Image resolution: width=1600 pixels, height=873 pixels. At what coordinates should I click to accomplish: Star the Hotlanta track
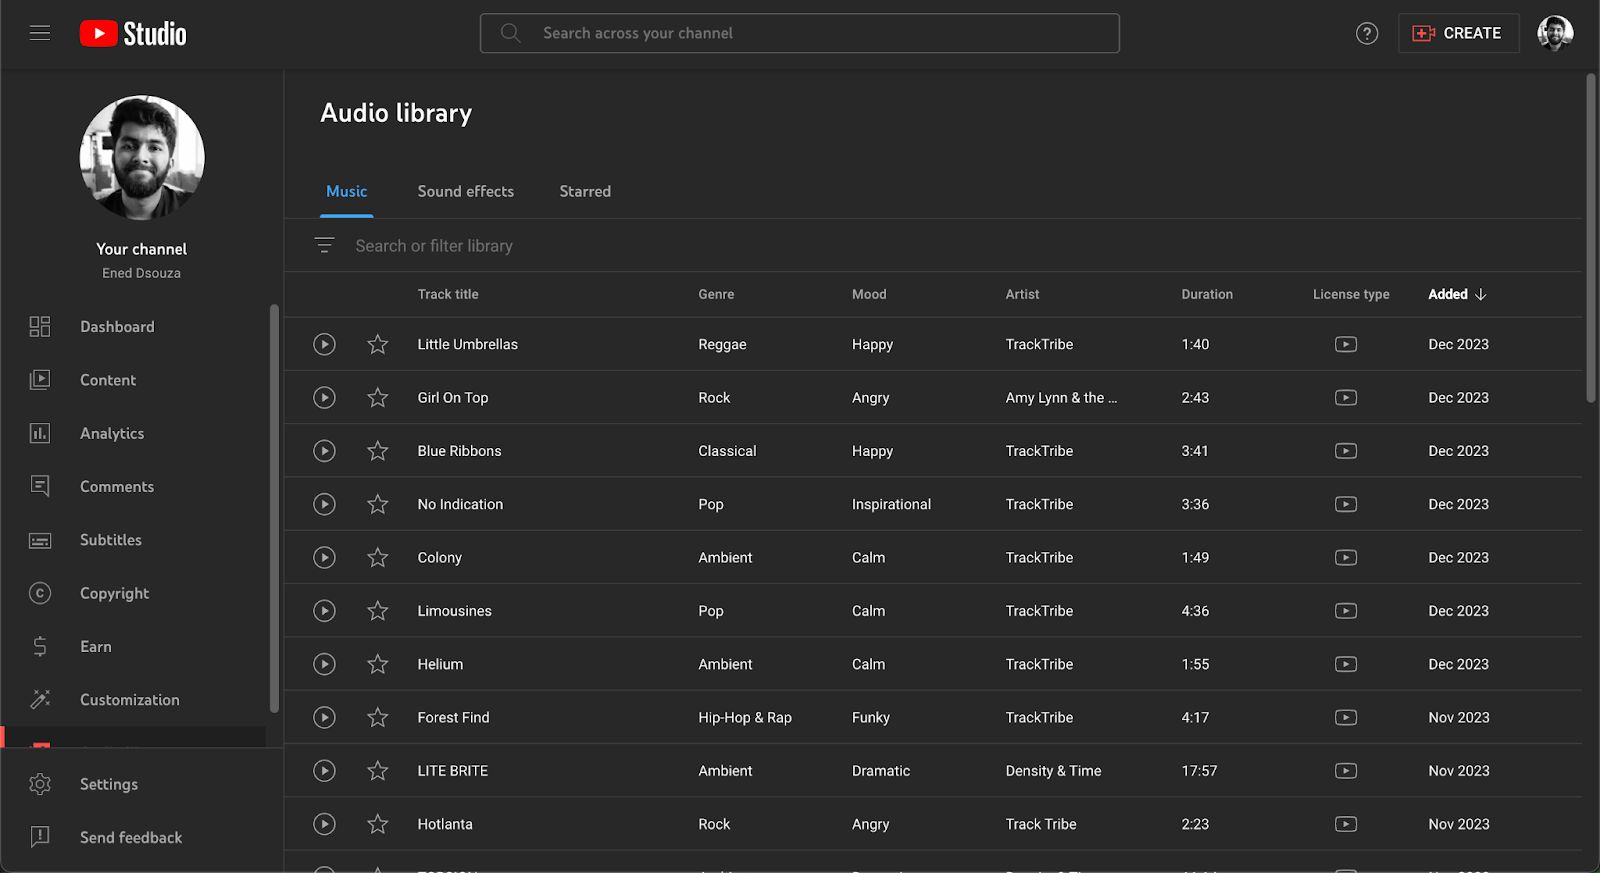377,824
